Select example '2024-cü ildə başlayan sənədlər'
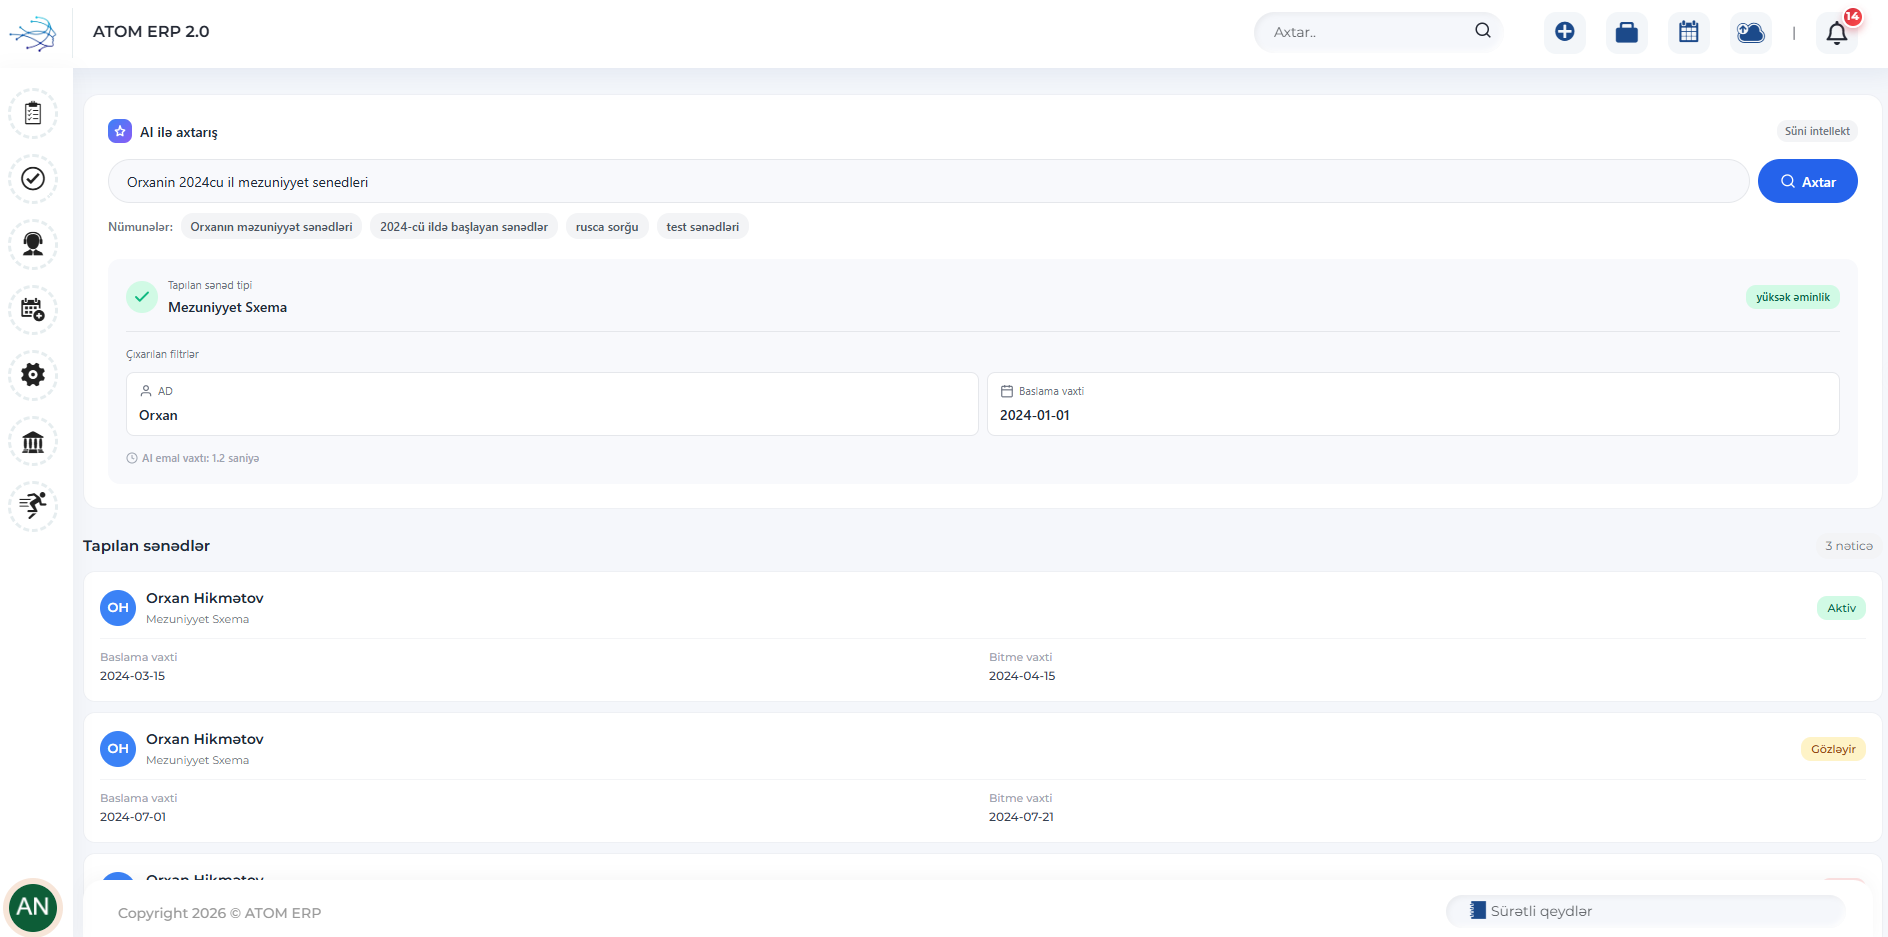The height and width of the screenshot is (937, 1888). pos(464,227)
